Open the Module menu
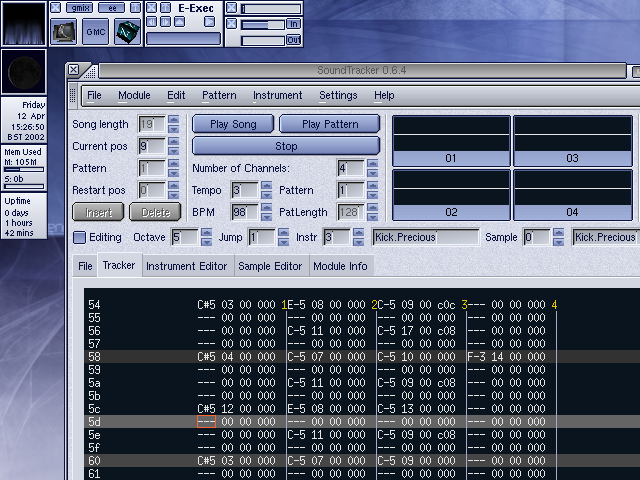 pyautogui.click(x=134, y=96)
